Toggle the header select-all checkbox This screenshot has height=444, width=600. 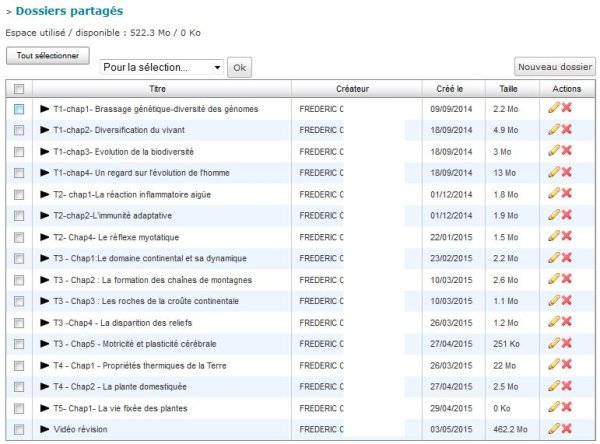pos(19,89)
